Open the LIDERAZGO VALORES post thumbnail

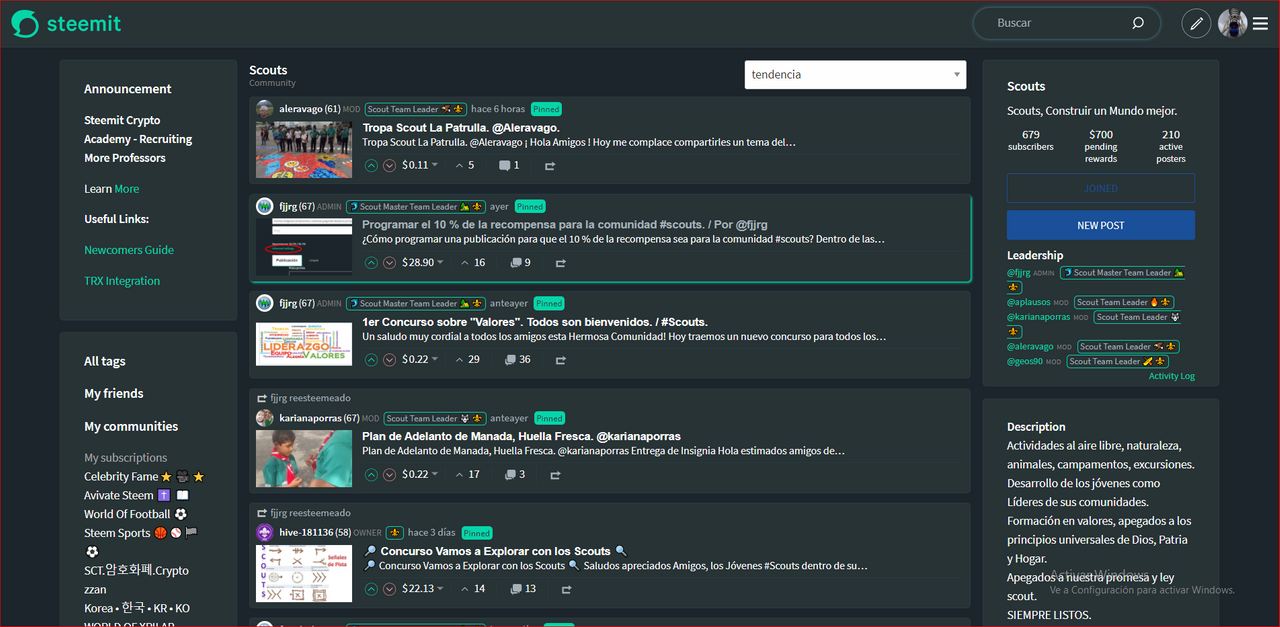(304, 343)
